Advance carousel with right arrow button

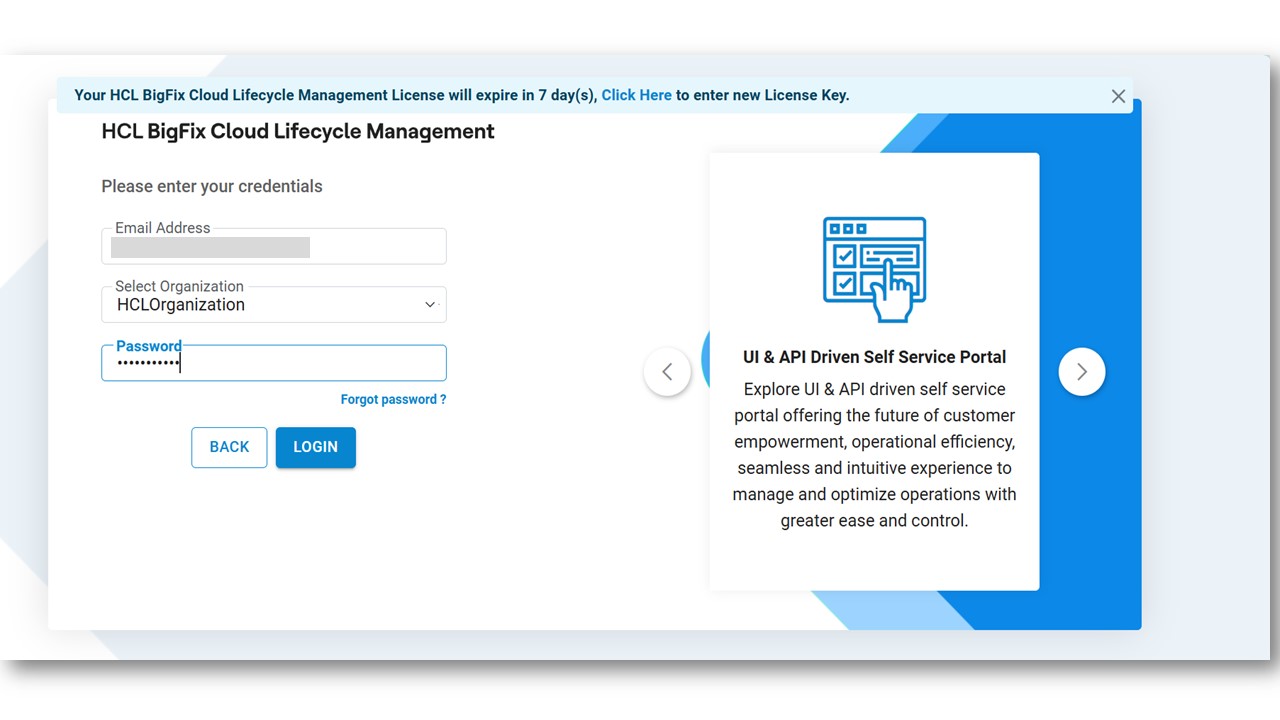pyautogui.click(x=1082, y=372)
